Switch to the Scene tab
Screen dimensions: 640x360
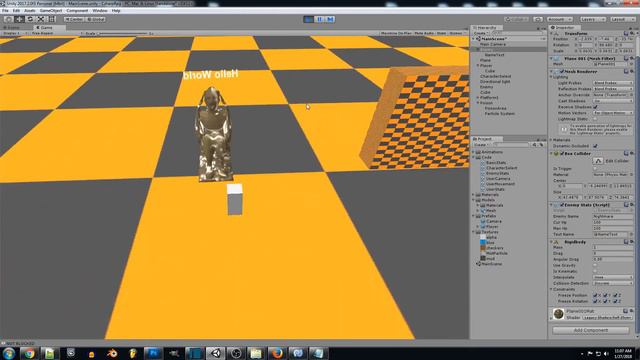click(x=13, y=27)
